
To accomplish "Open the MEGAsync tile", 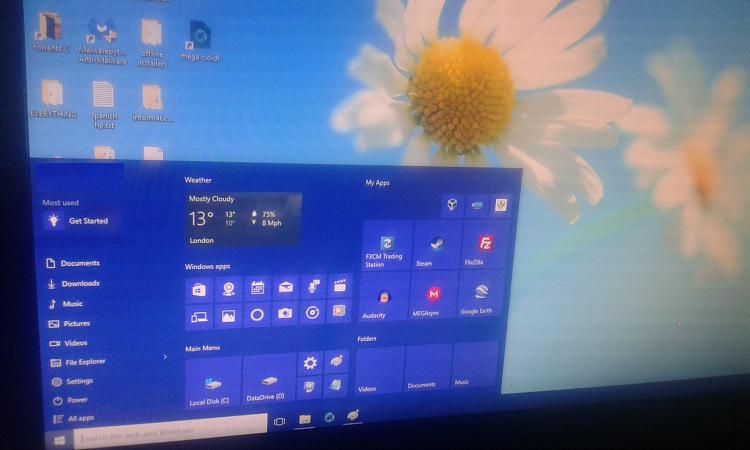I will (433, 295).
